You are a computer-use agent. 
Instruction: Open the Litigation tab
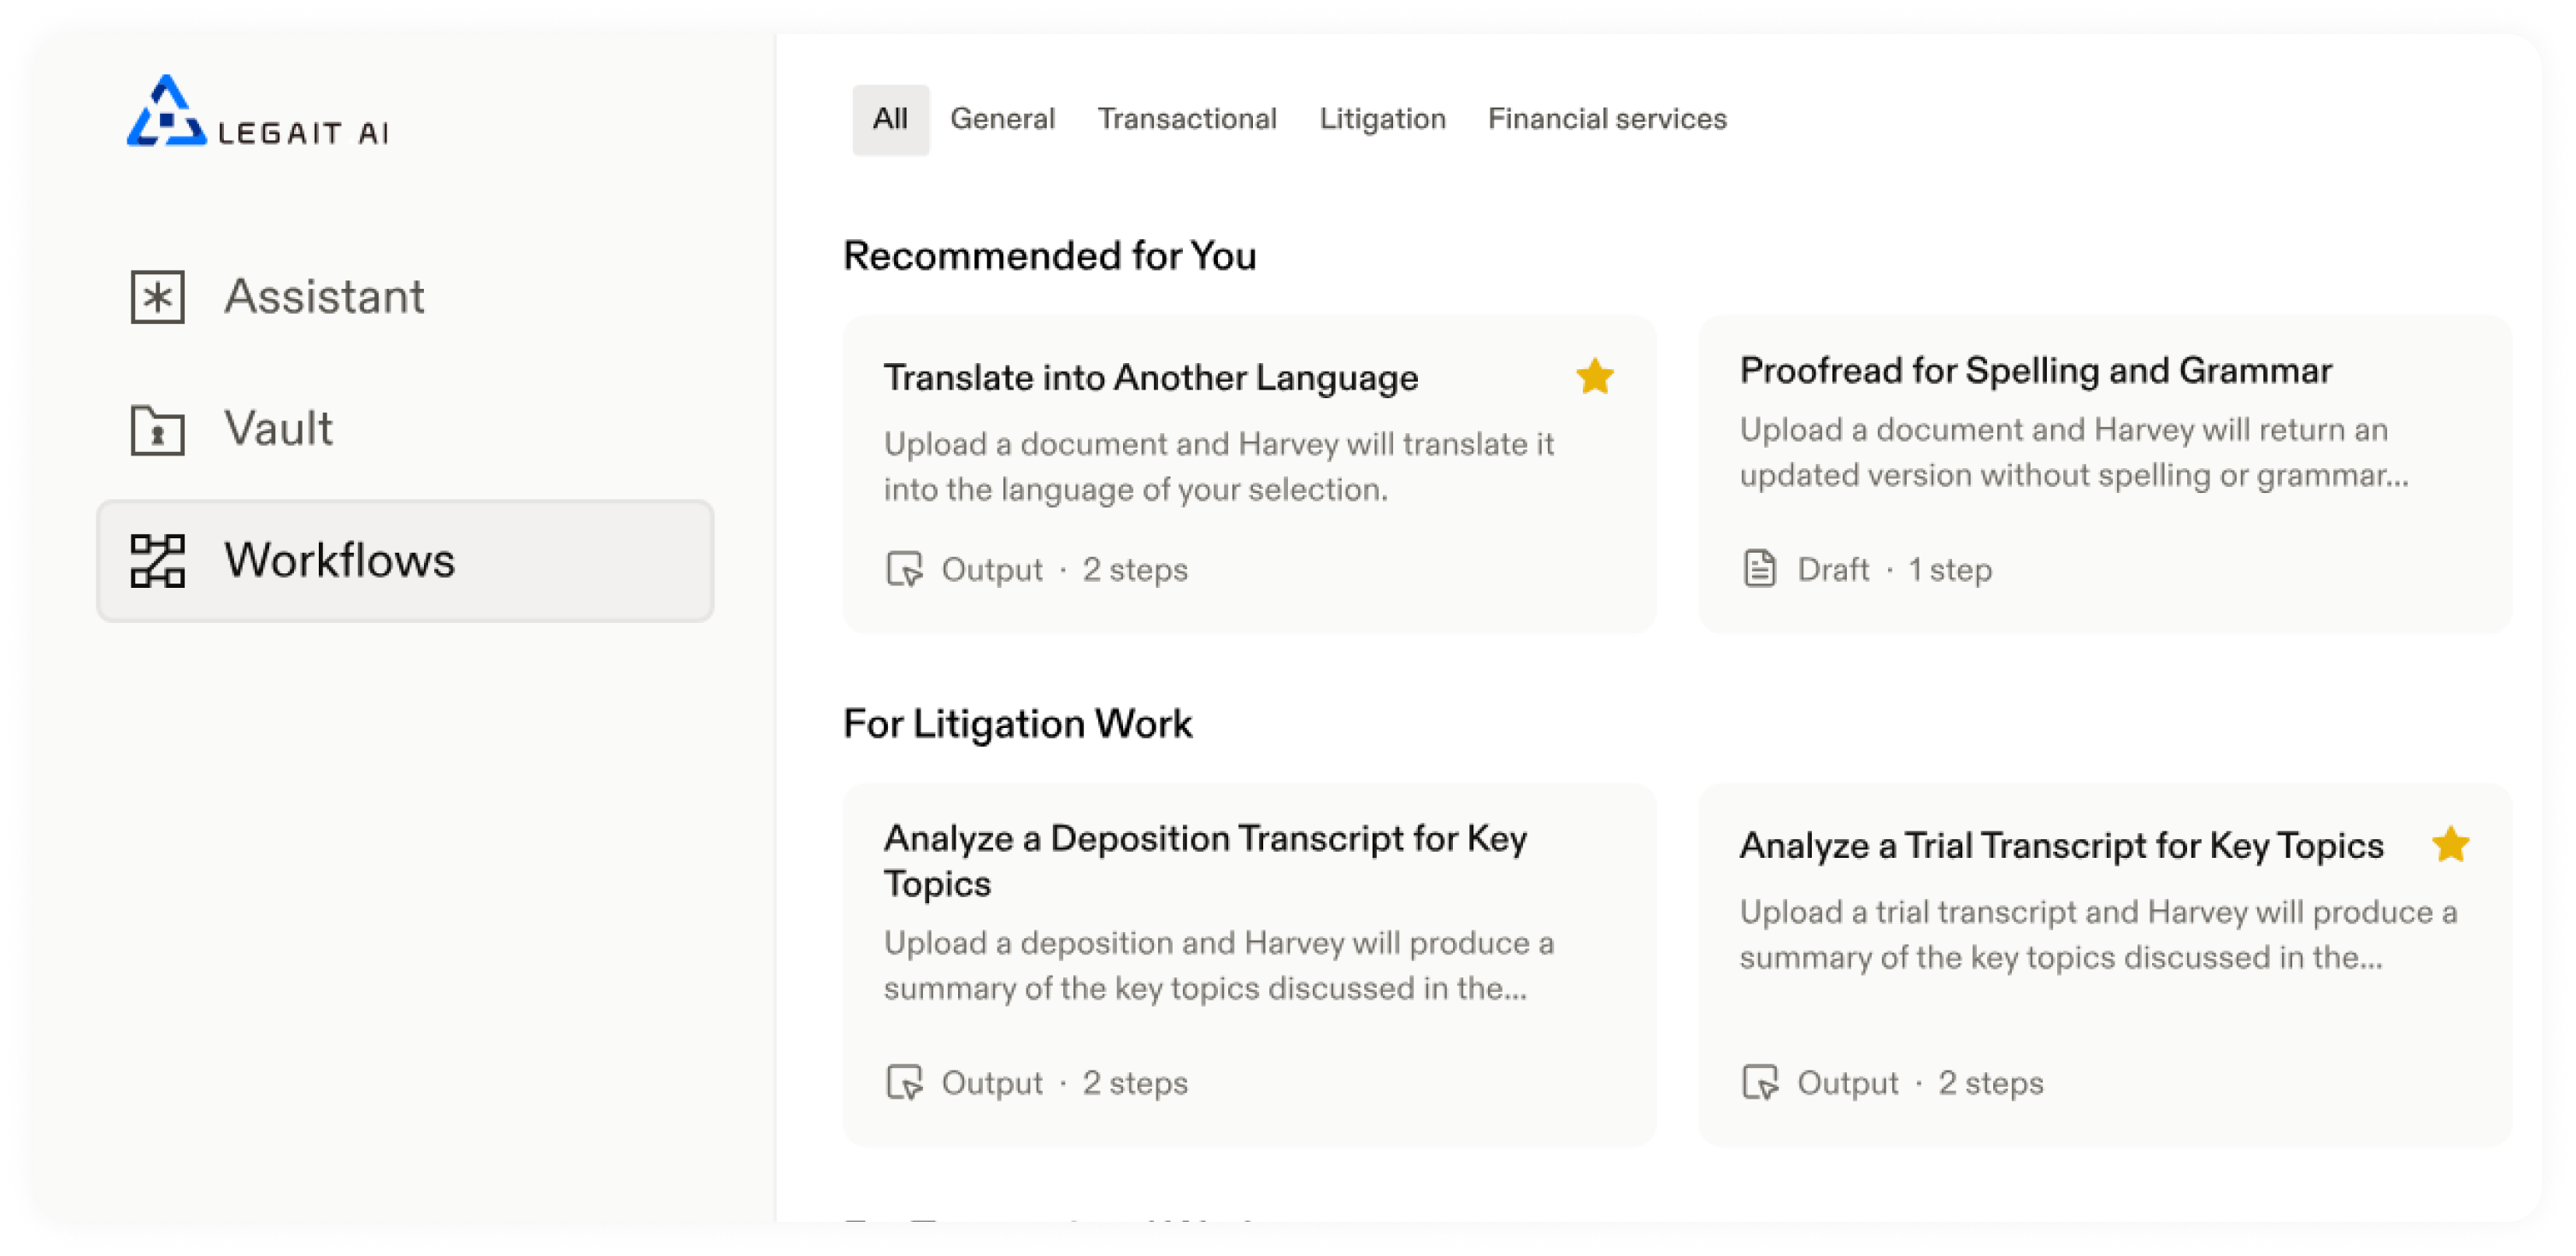click(x=1382, y=120)
